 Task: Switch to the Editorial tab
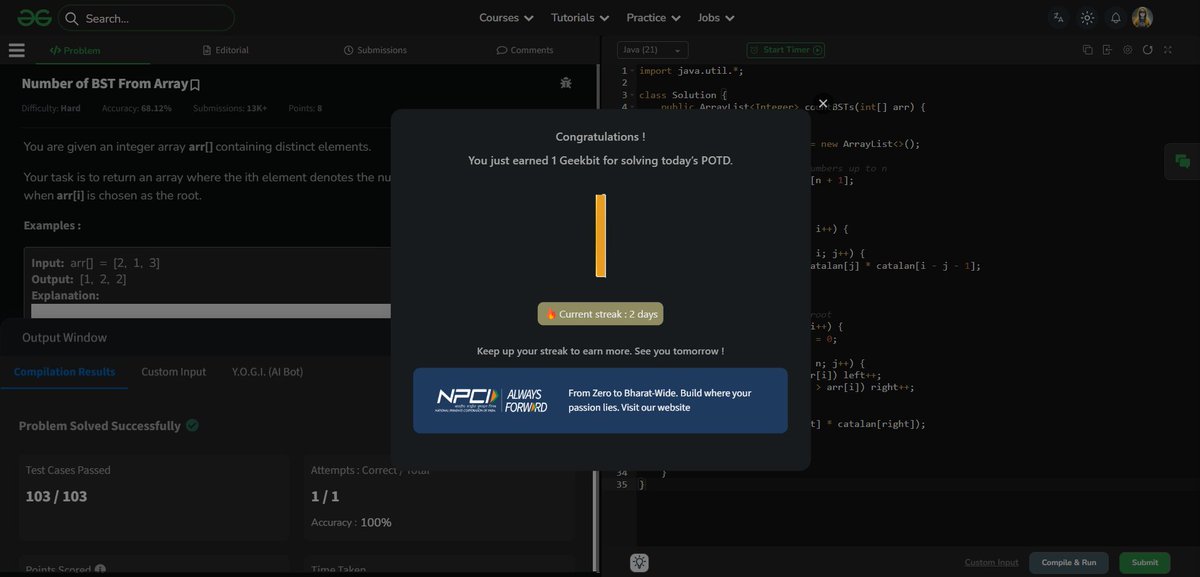click(225, 50)
